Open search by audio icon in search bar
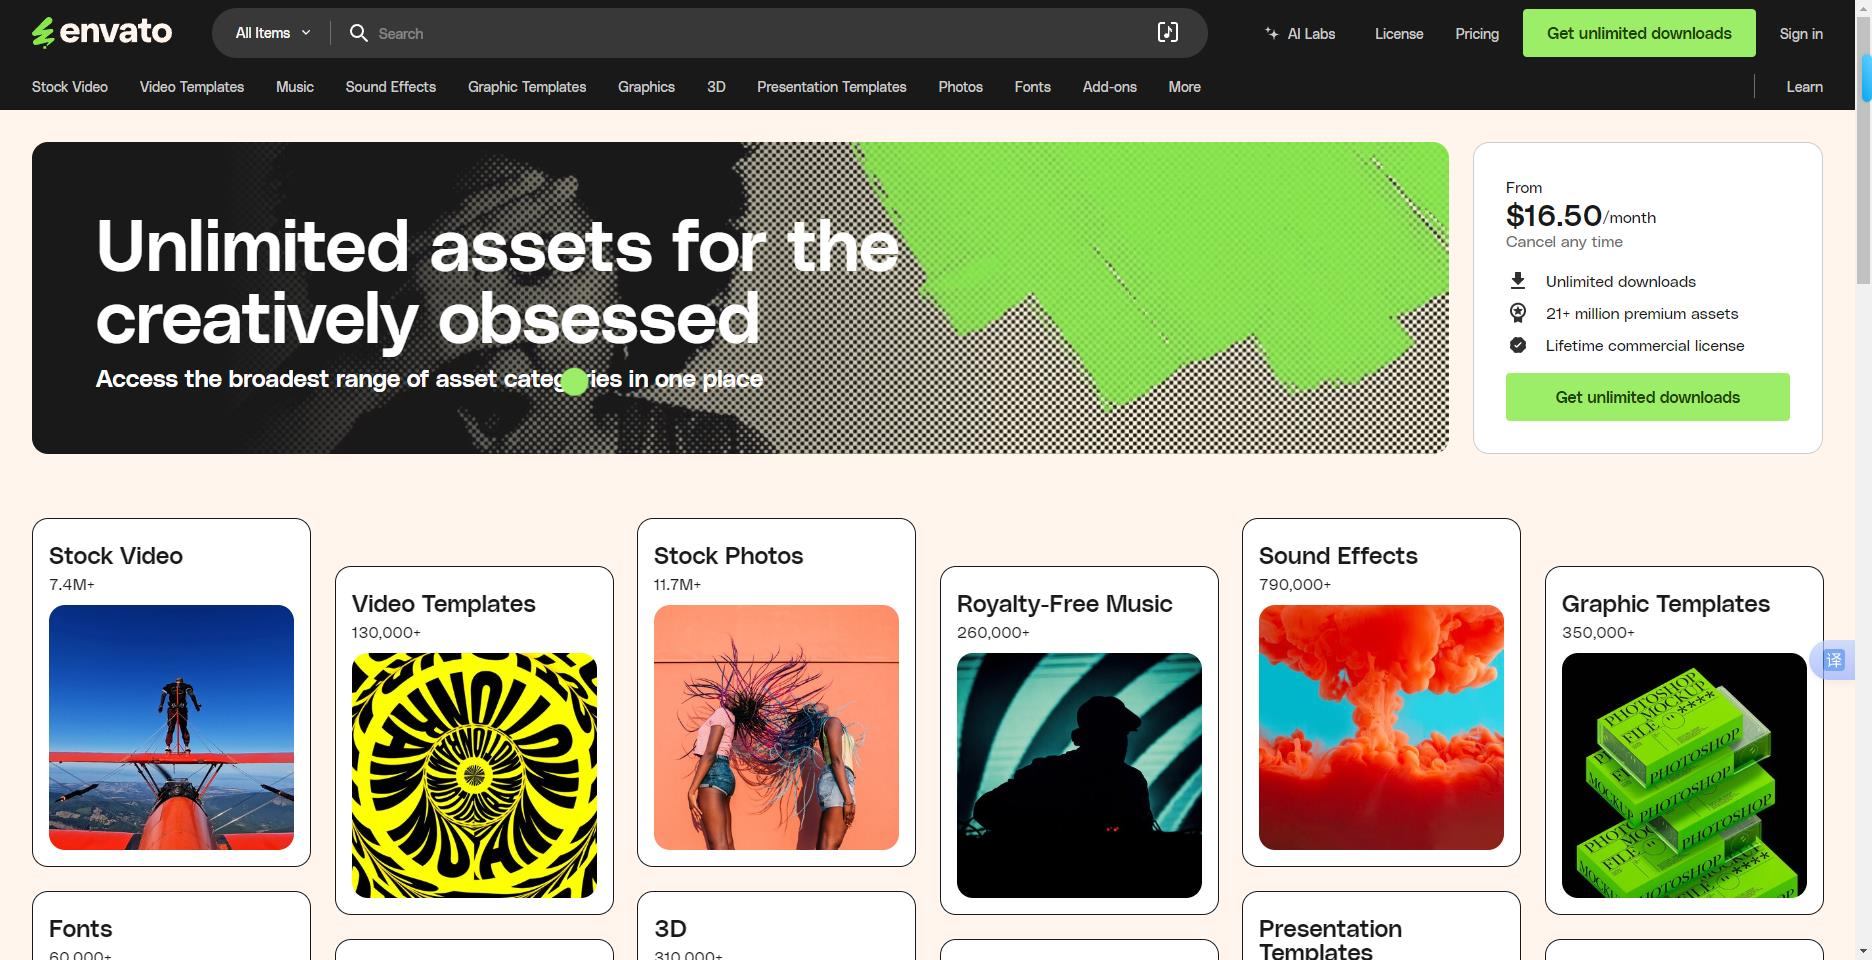Viewport: 1872px width, 960px height. pos(1168,33)
